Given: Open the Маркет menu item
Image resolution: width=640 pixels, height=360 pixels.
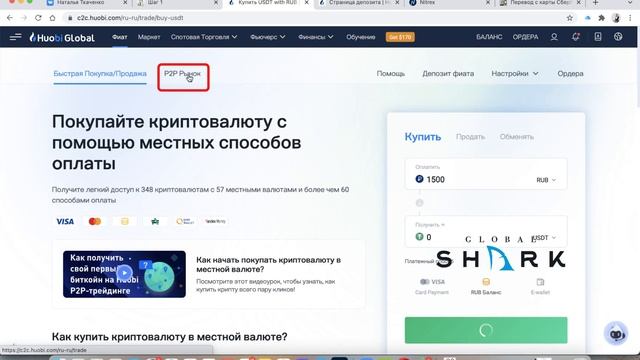Looking at the screenshot, I should pyautogui.click(x=149, y=37).
